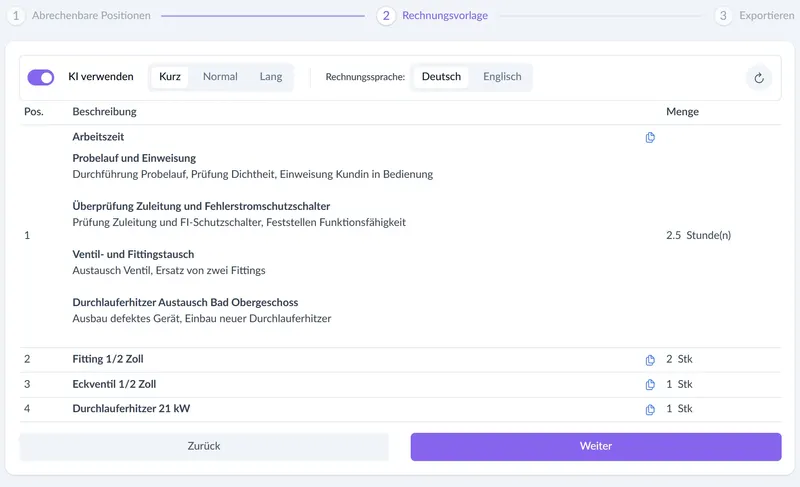Click the Ausbau defektes Gerät description line
Image resolution: width=800 pixels, height=487 pixels.
click(x=202, y=319)
